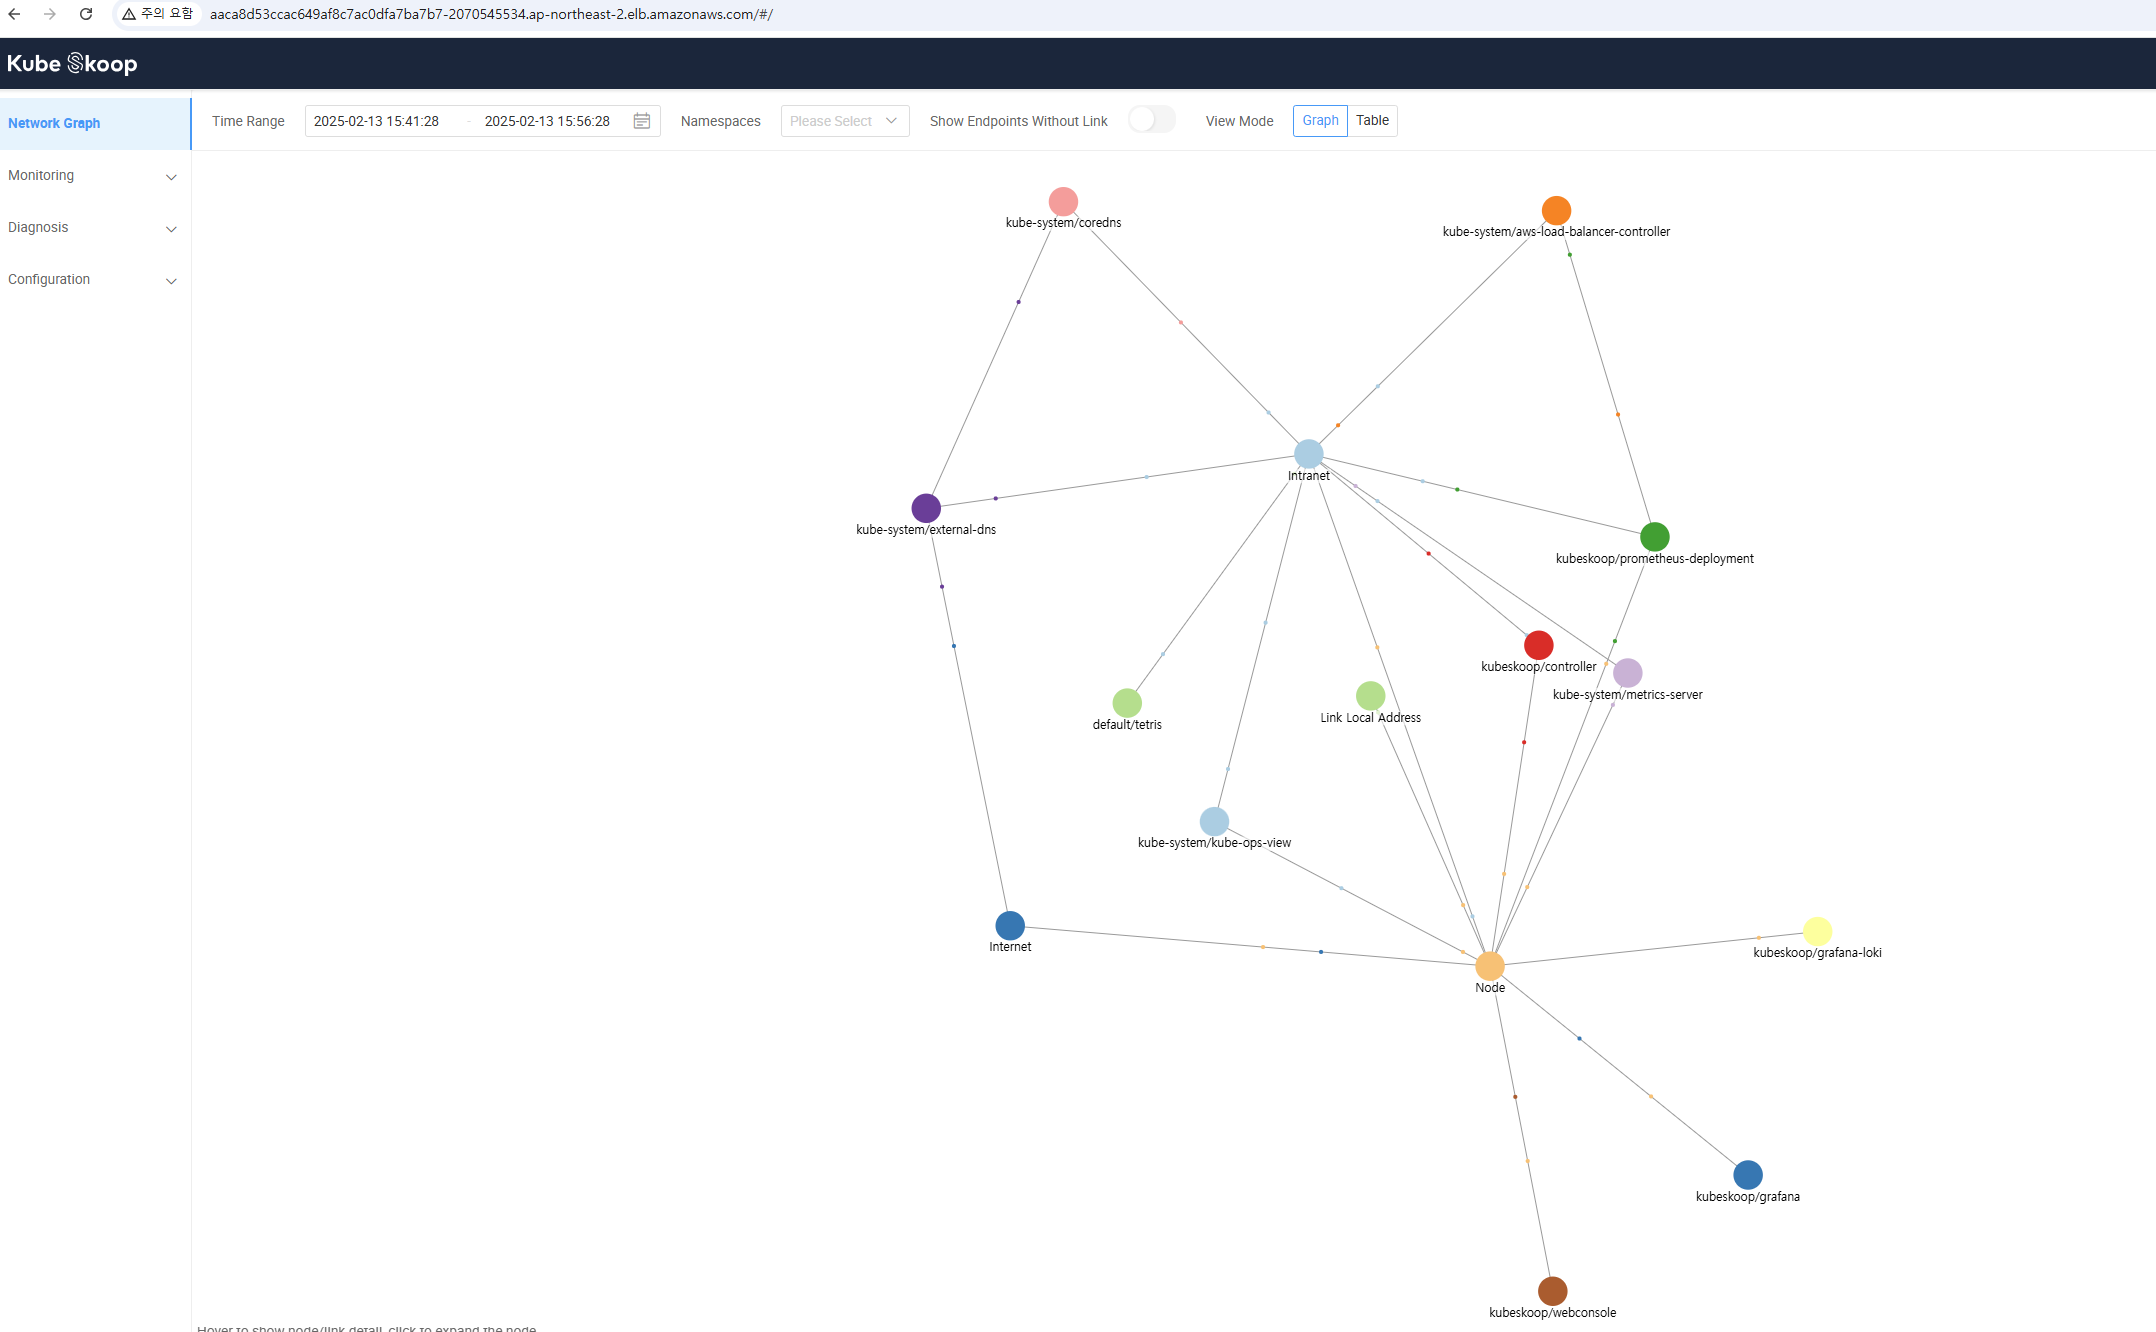Expand the Monitoring menu
This screenshot has height=1332, width=2156.
(92, 176)
